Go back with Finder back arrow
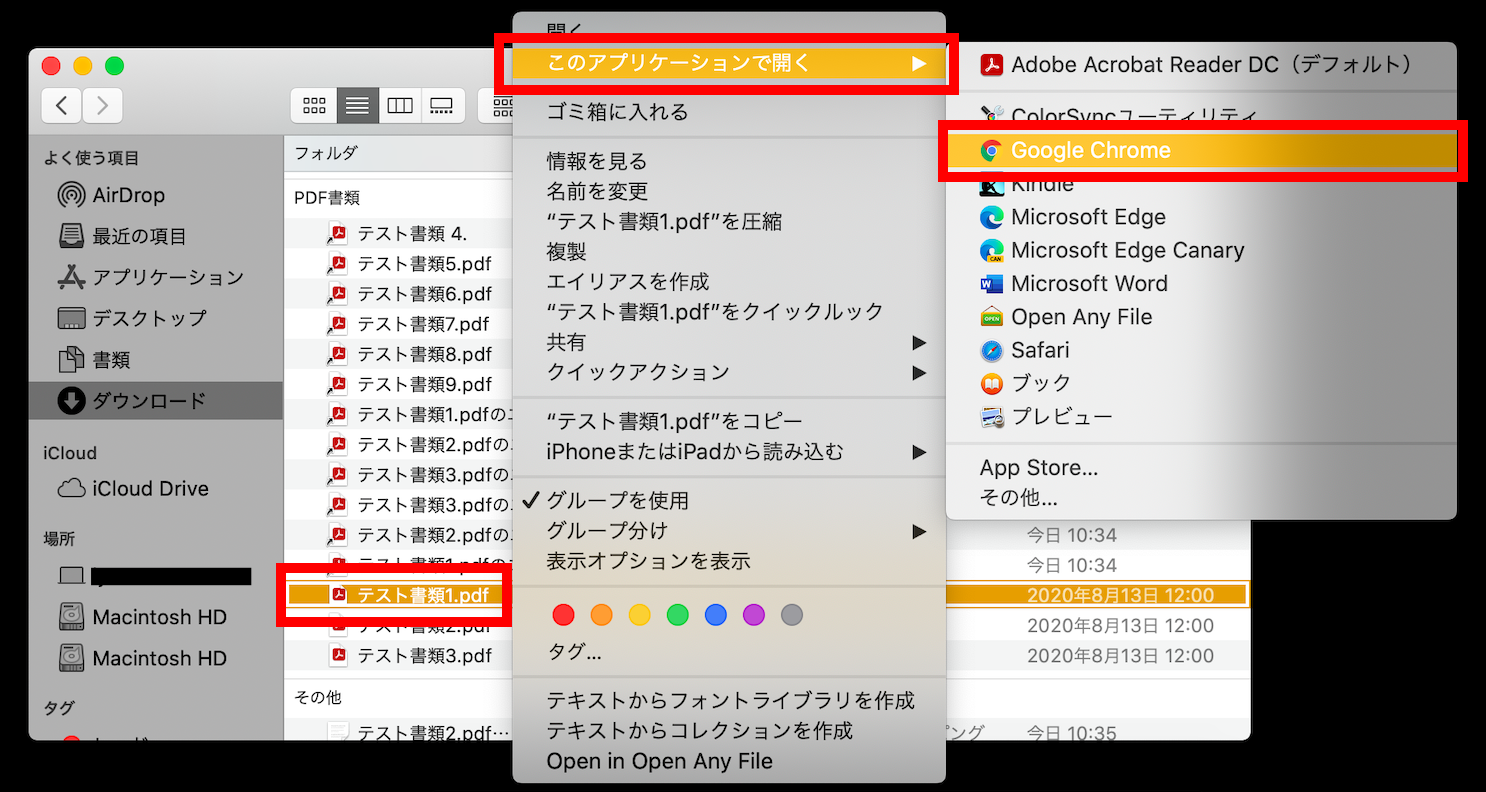Image resolution: width=1486 pixels, height=792 pixels. click(61, 105)
